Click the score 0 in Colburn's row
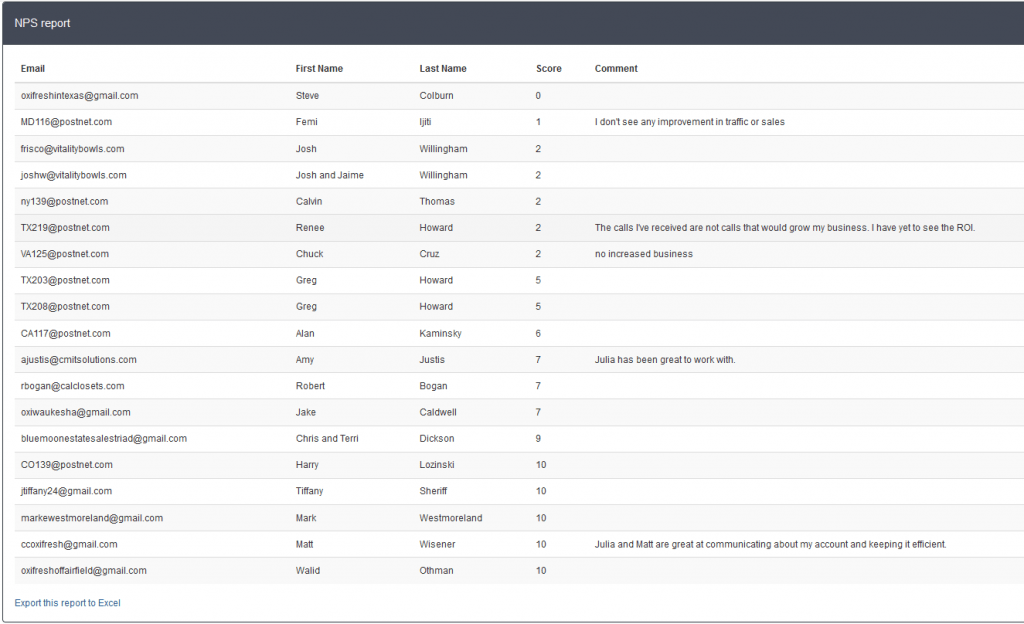Image resolution: width=1024 pixels, height=624 pixels. 538,95
